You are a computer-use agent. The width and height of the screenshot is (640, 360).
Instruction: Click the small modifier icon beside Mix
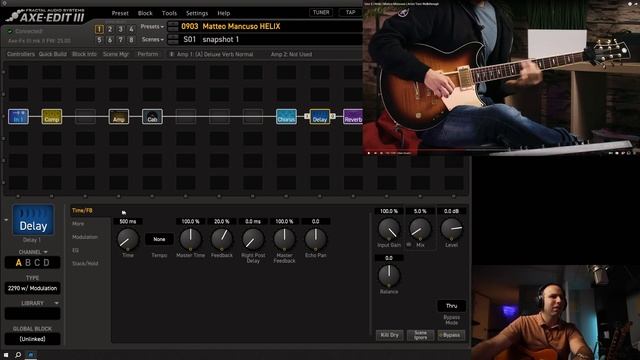pos(409,244)
